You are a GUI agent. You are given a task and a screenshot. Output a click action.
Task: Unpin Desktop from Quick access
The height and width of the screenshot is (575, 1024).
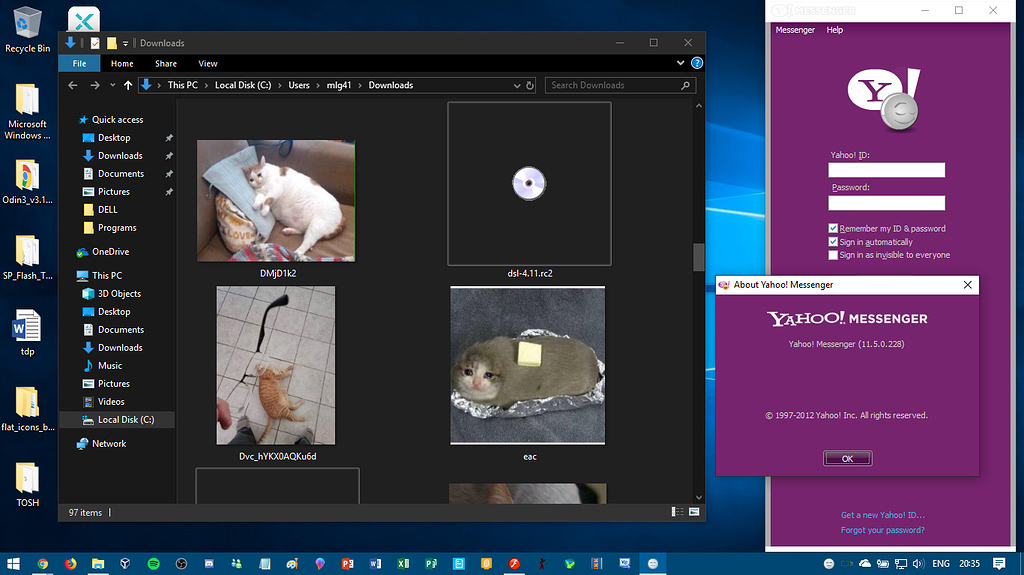169,138
